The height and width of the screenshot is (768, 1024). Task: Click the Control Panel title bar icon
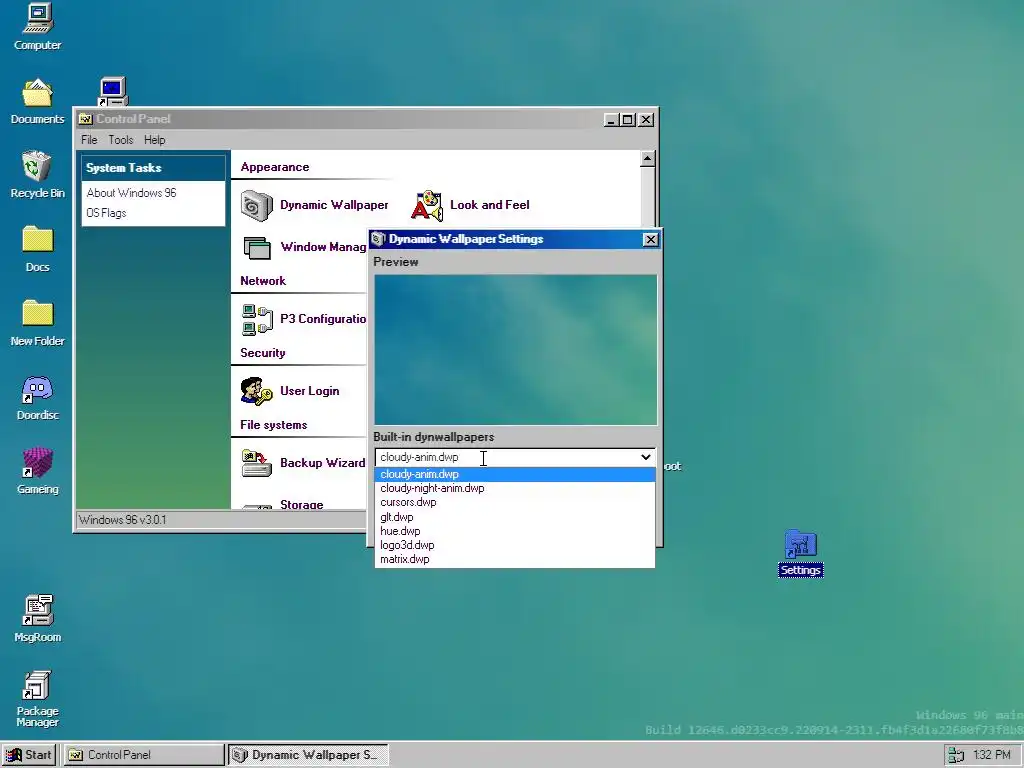pos(86,119)
